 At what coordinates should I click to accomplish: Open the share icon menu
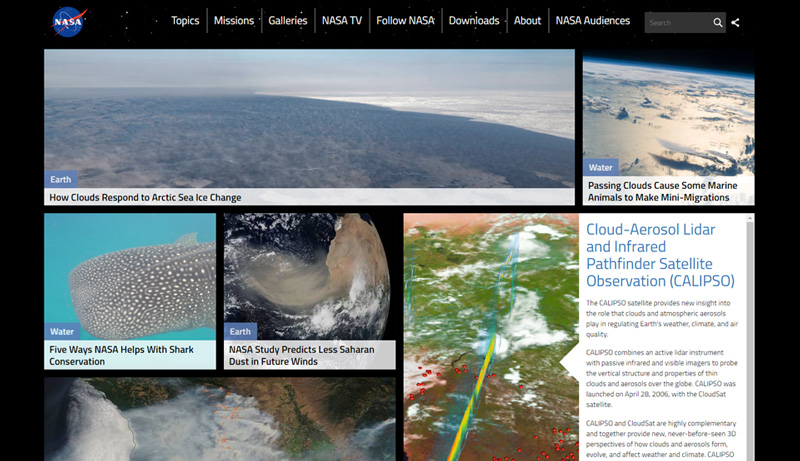coord(735,22)
